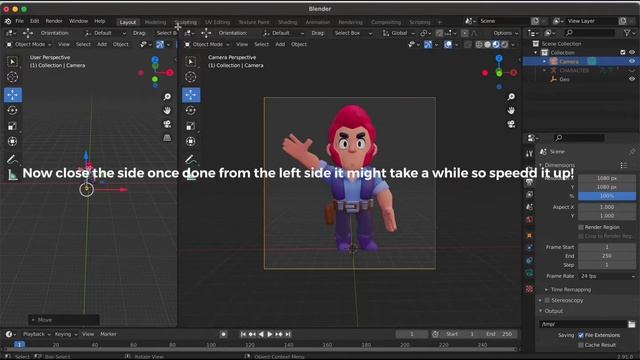Click the outliner filter funnel icon
Viewport: 640px width, 360px height.
(627, 33)
